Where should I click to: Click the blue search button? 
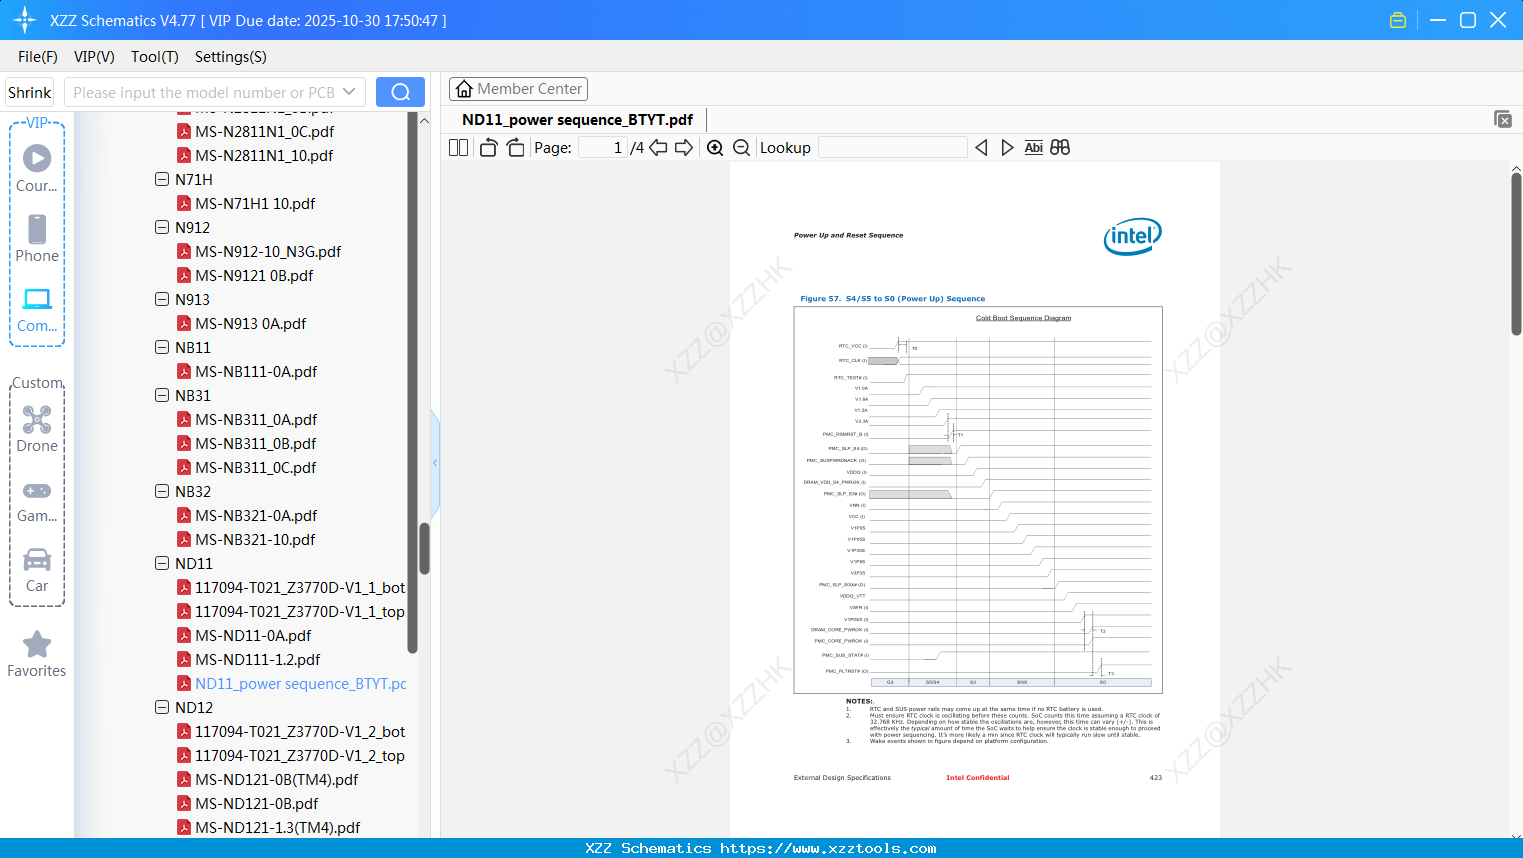pyautogui.click(x=400, y=92)
